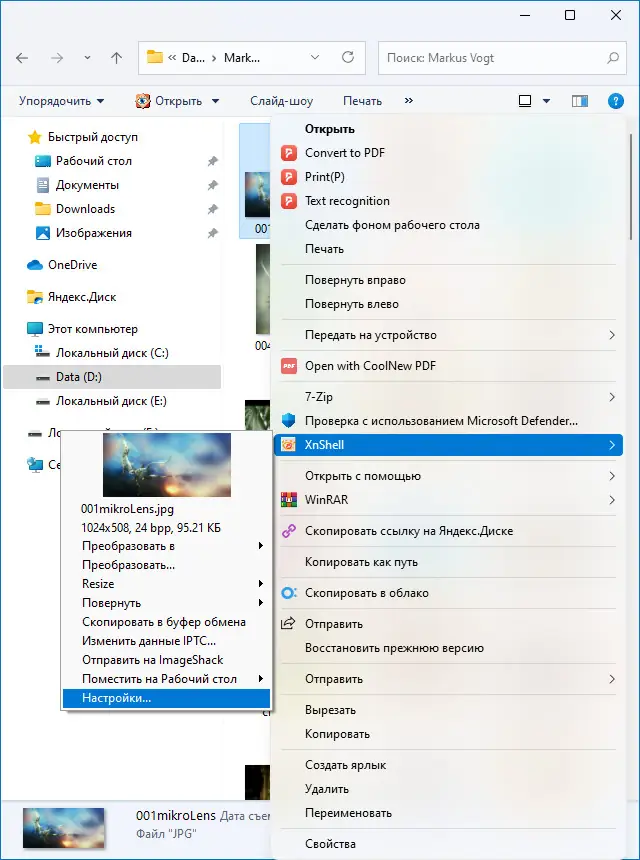Open view options dropdown arrow
Screen dimensions: 640x860
click(x=546, y=101)
